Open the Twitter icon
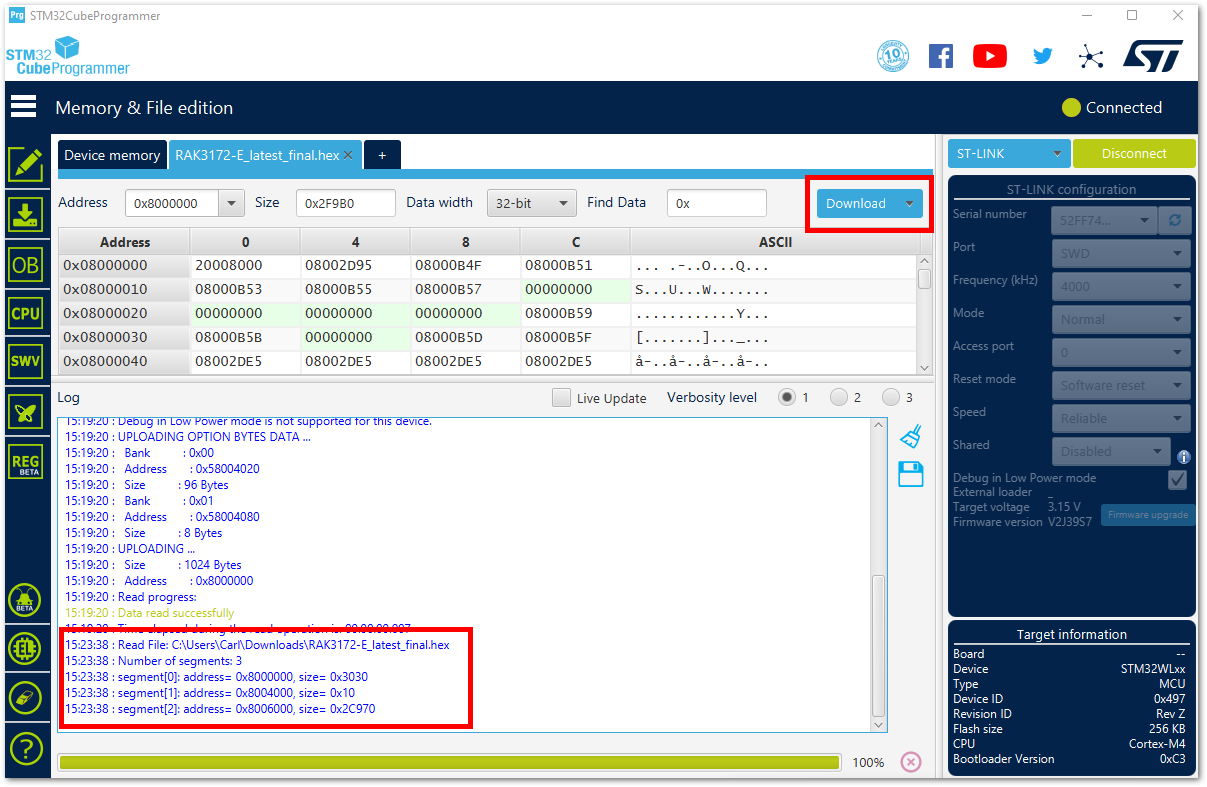This screenshot has height=787, width=1207. click(x=1043, y=56)
